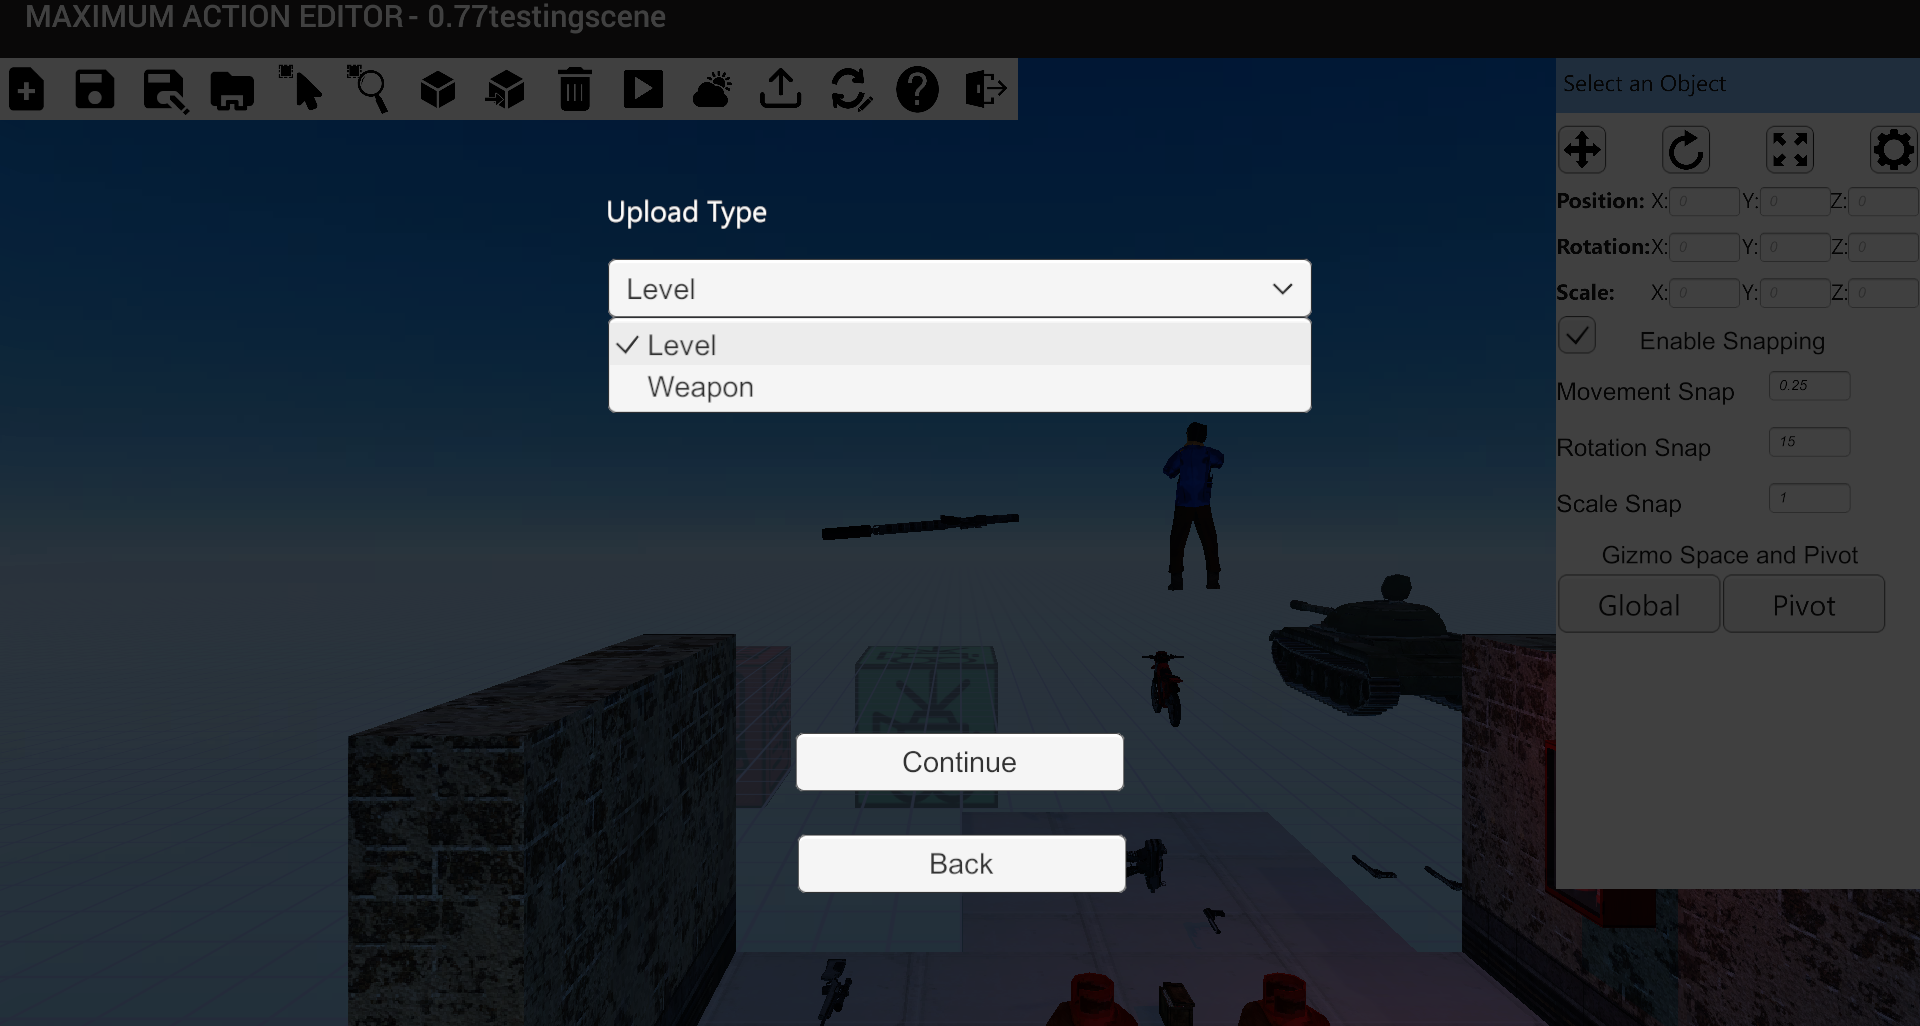Click the upload arrow icon
The width and height of the screenshot is (1920, 1026).
[780, 90]
